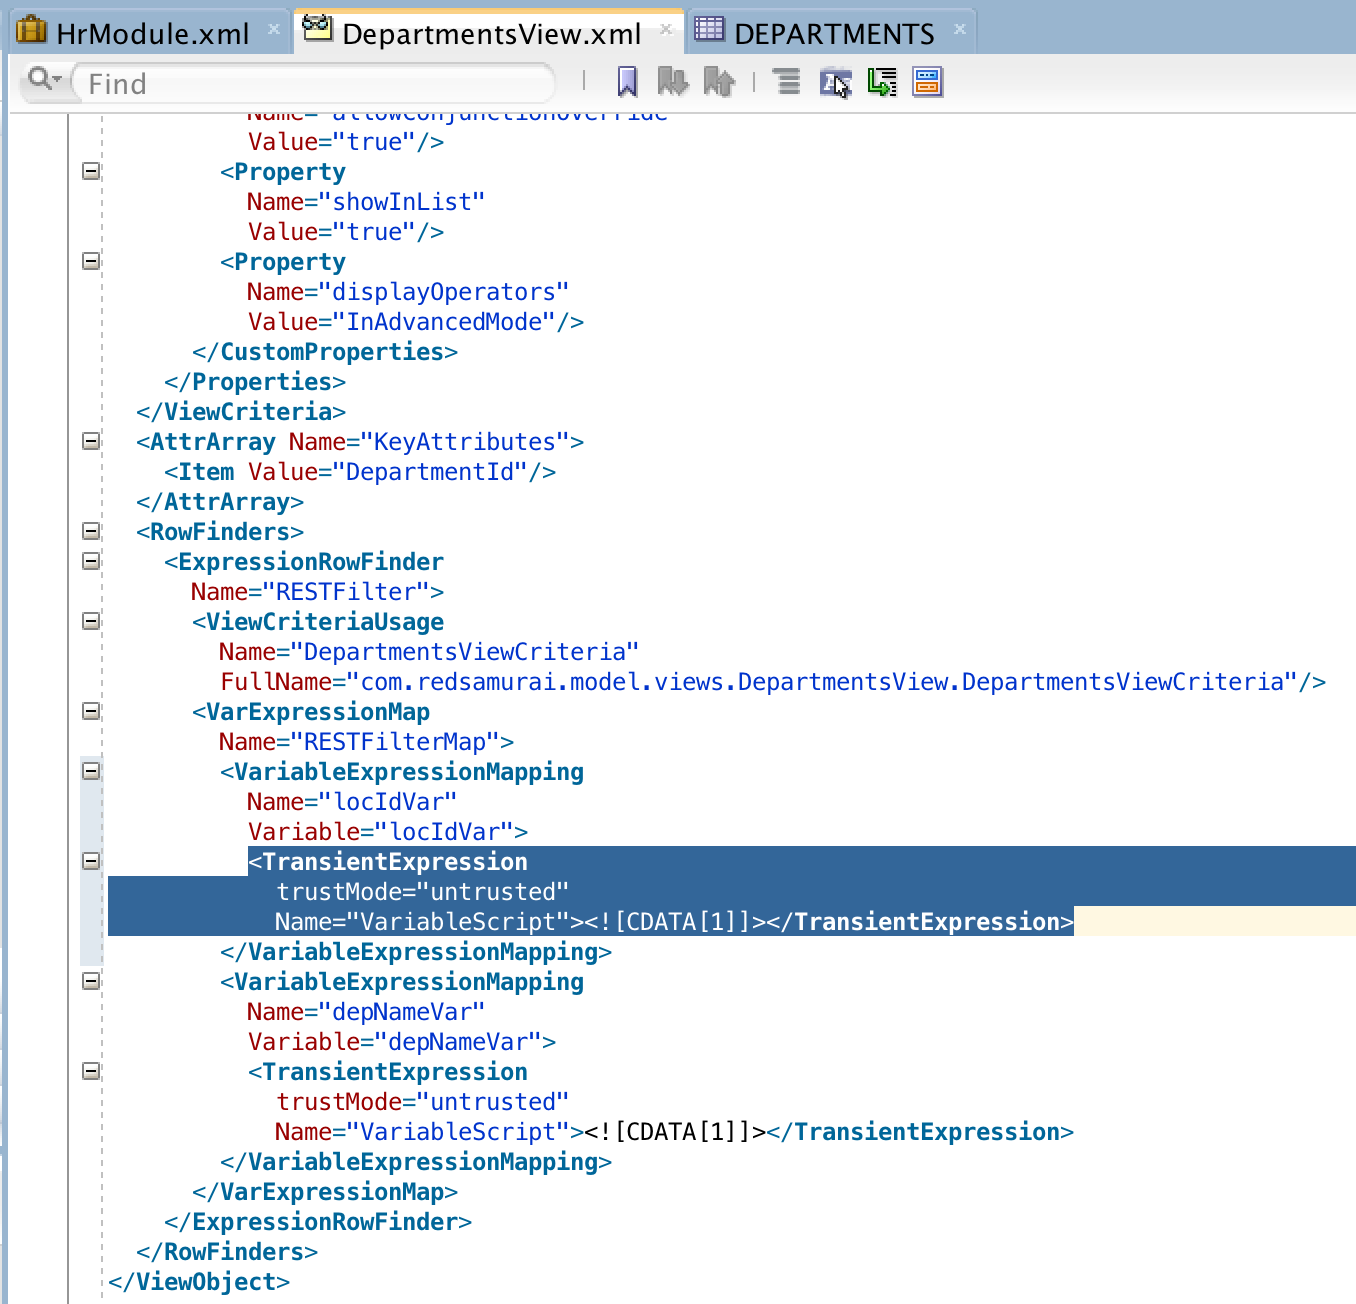Viewport: 1356px width, 1304px height.
Task: Focus the Find search field
Action: click(x=312, y=83)
